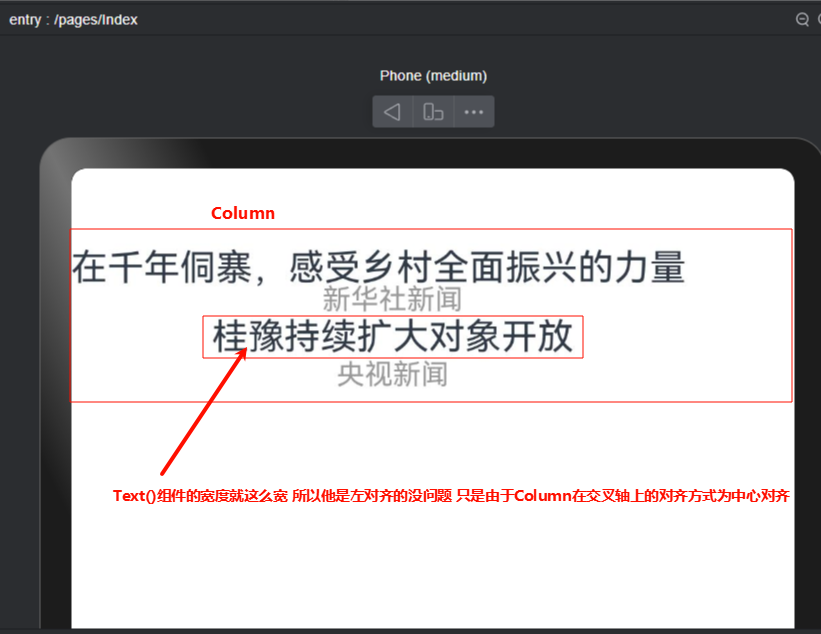Click the partially visible zoom icon at right edge
The height and width of the screenshot is (634, 821).
(817, 19)
